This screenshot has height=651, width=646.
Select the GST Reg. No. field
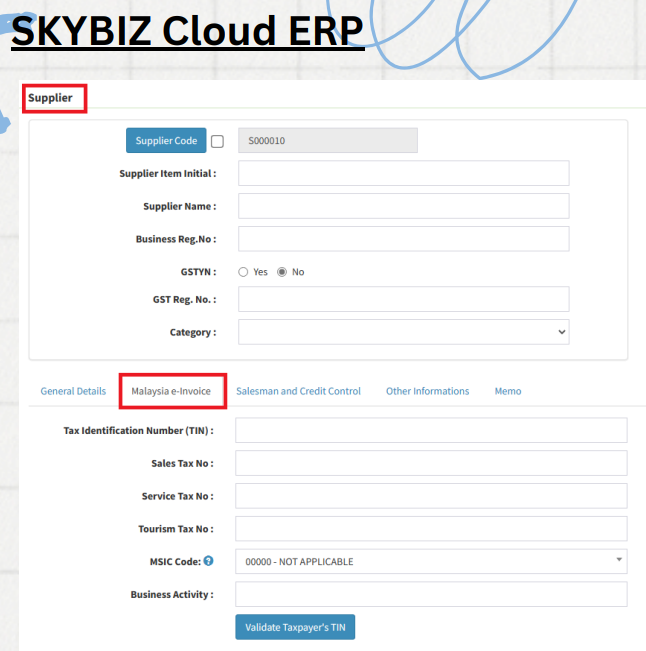click(403, 299)
